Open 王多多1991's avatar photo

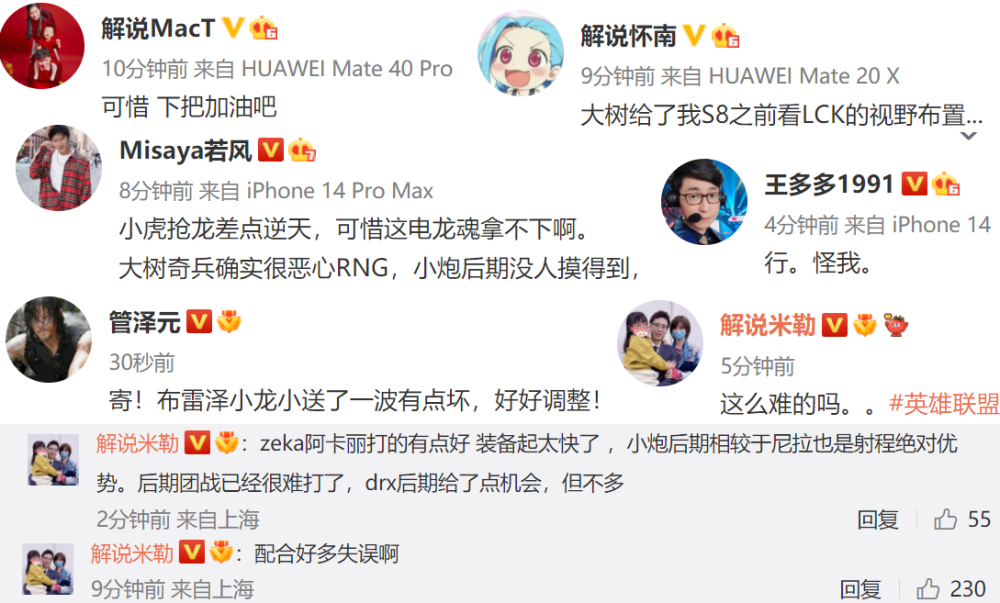(703, 202)
